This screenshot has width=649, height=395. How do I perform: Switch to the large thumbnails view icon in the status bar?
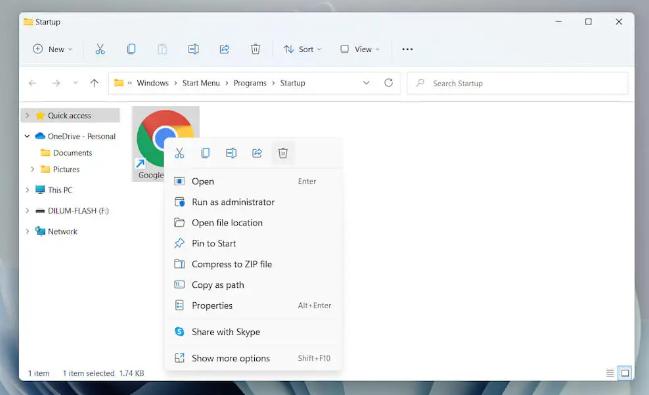click(x=625, y=373)
